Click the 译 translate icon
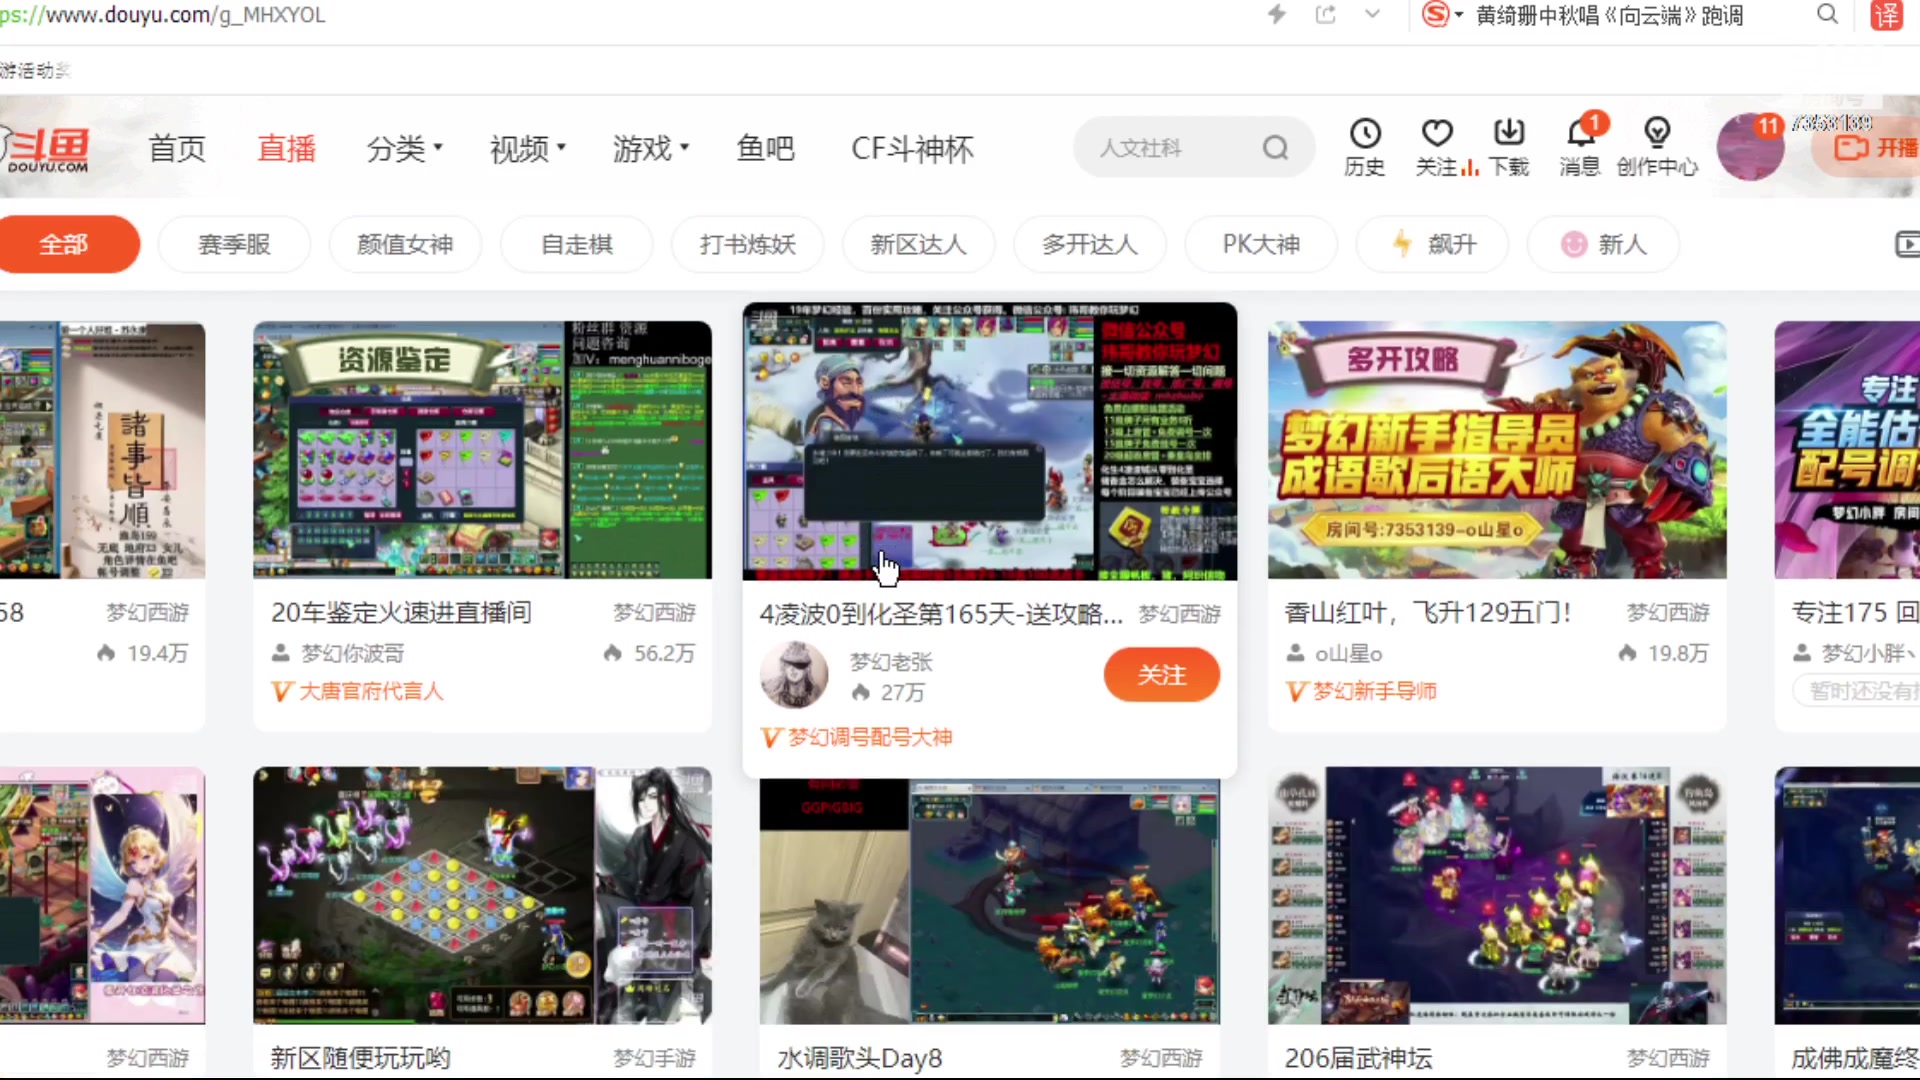Image resolution: width=1920 pixels, height=1080 pixels. pyautogui.click(x=1886, y=15)
